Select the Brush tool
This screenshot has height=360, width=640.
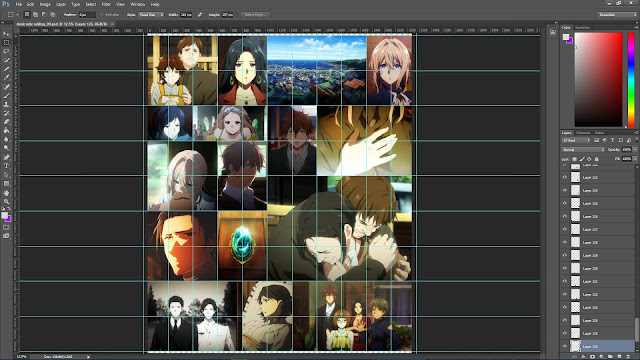(6, 96)
